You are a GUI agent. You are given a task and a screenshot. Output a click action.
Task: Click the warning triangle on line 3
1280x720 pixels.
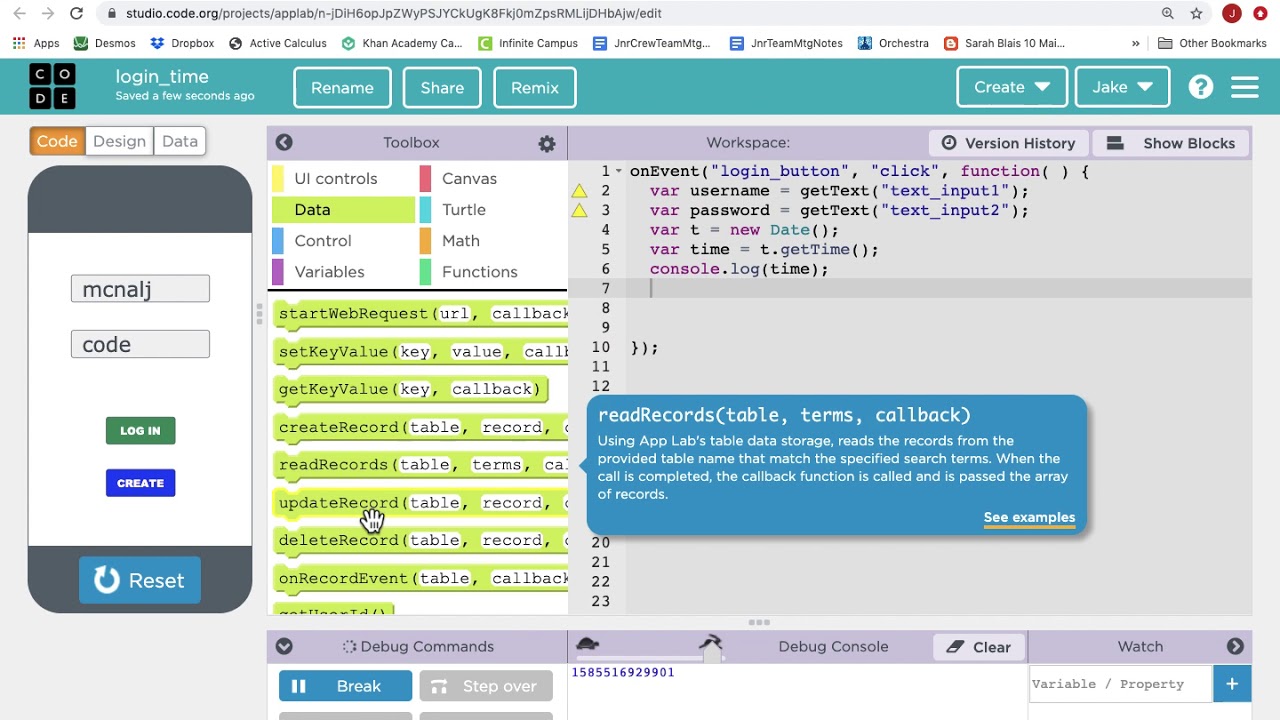[x=579, y=210]
